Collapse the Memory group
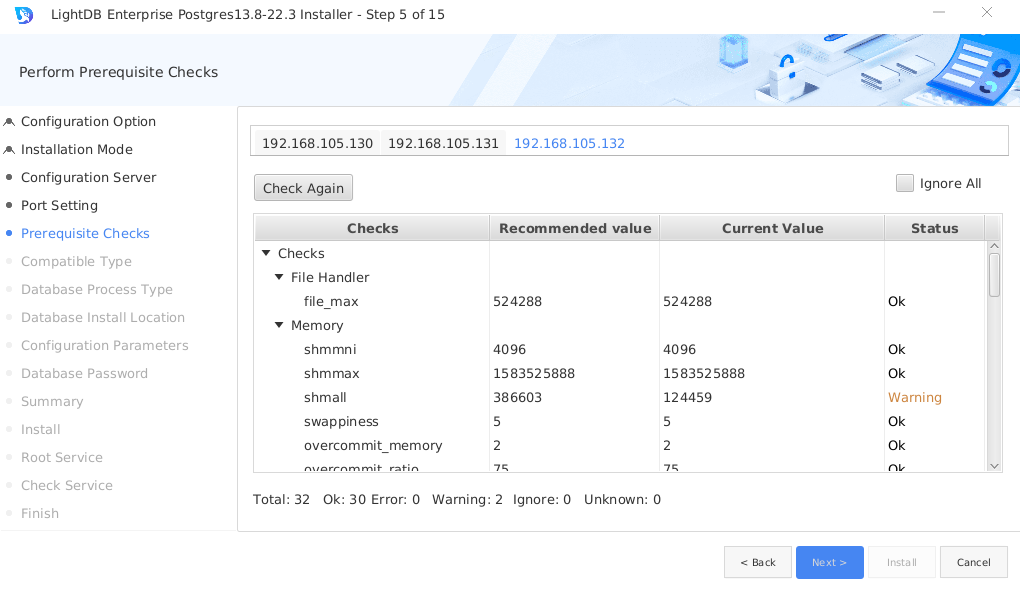1020x592 pixels. coord(279,325)
